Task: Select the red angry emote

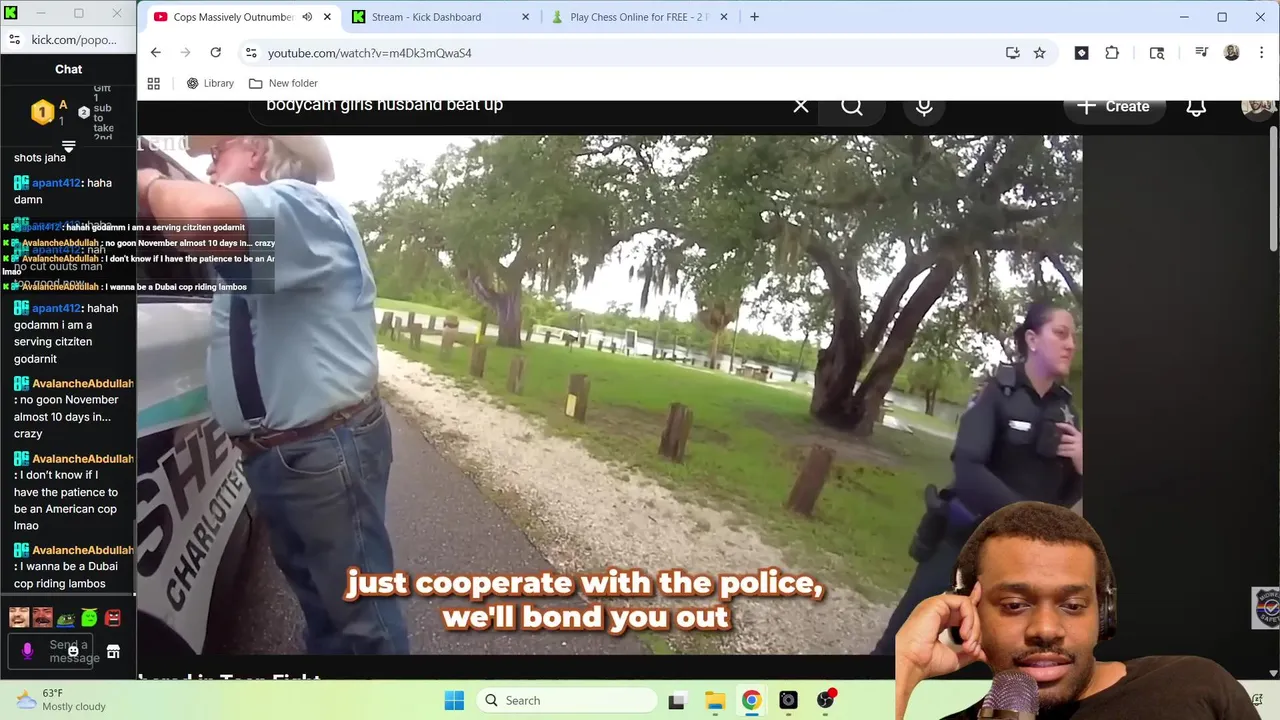Action: pos(113,618)
